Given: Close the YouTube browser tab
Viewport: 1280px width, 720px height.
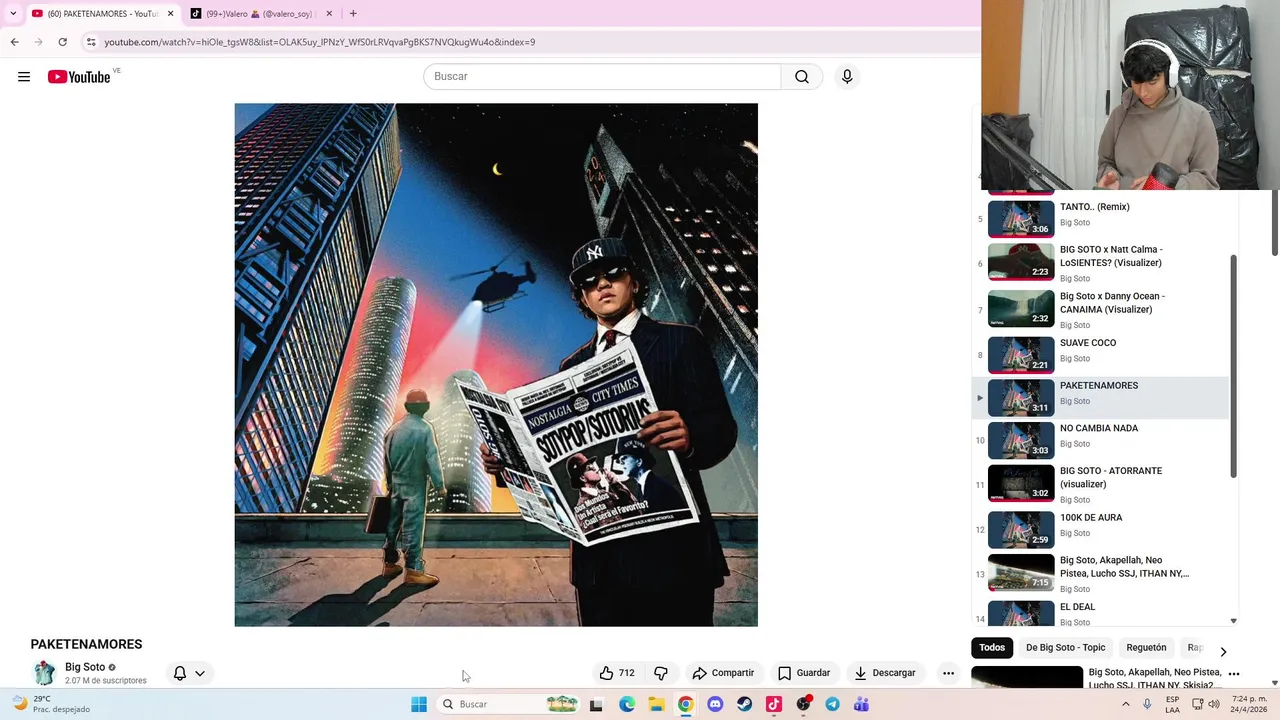Looking at the screenshot, I should coord(170,14).
